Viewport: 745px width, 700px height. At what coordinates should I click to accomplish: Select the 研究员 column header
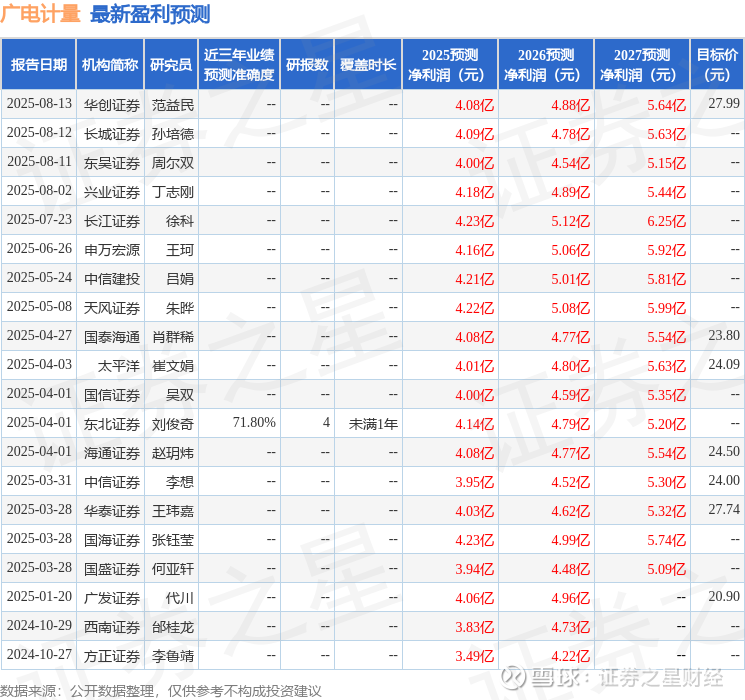point(171,65)
